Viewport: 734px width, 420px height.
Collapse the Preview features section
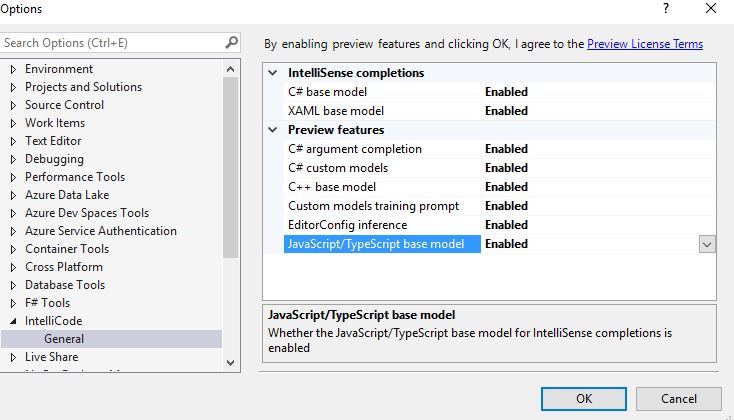[273, 130]
